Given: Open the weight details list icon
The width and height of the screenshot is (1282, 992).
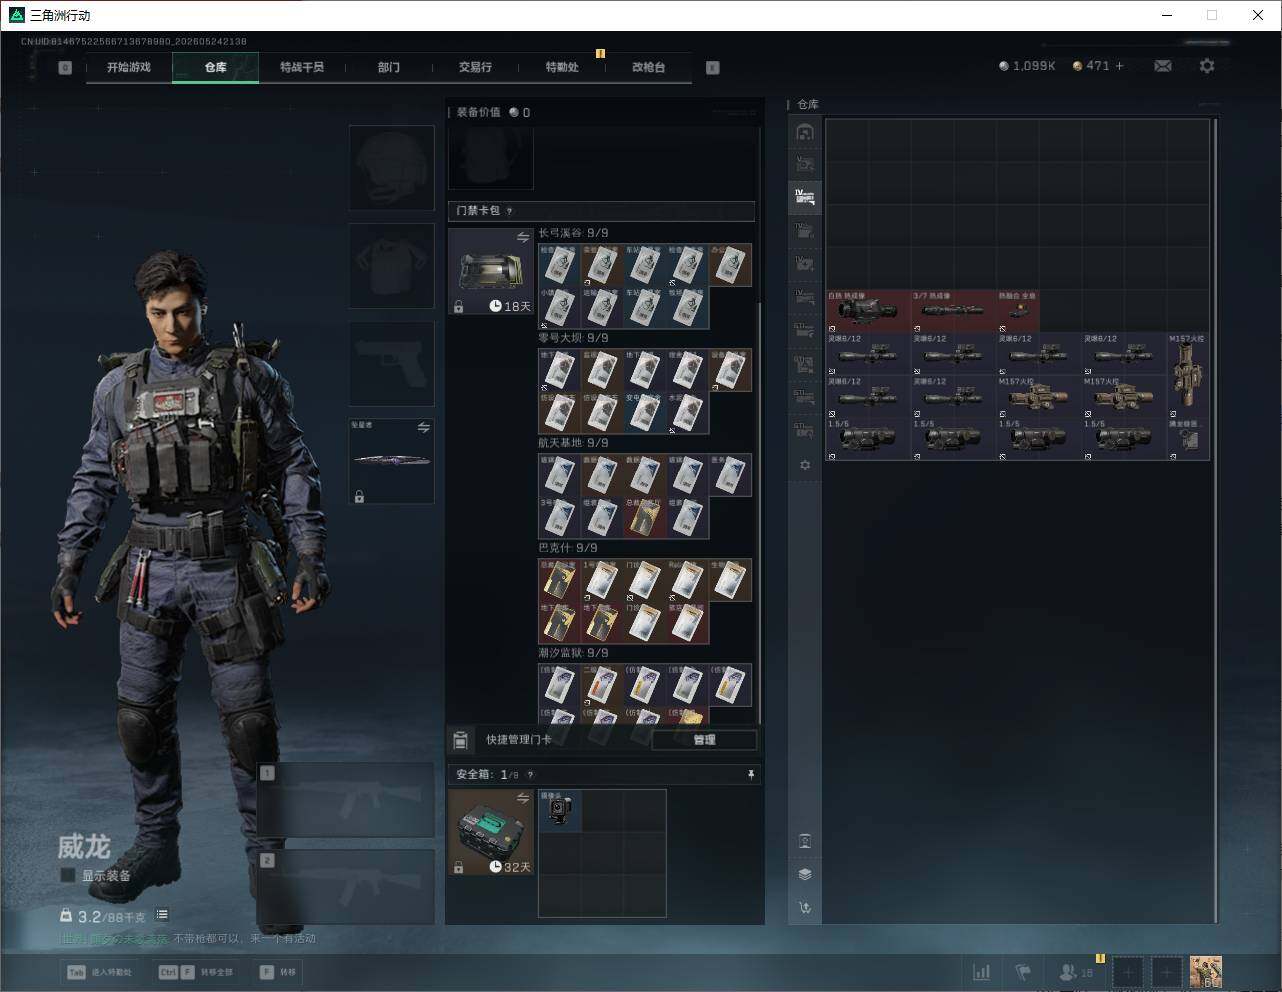Looking at the screenshot, I should (162, 915).
